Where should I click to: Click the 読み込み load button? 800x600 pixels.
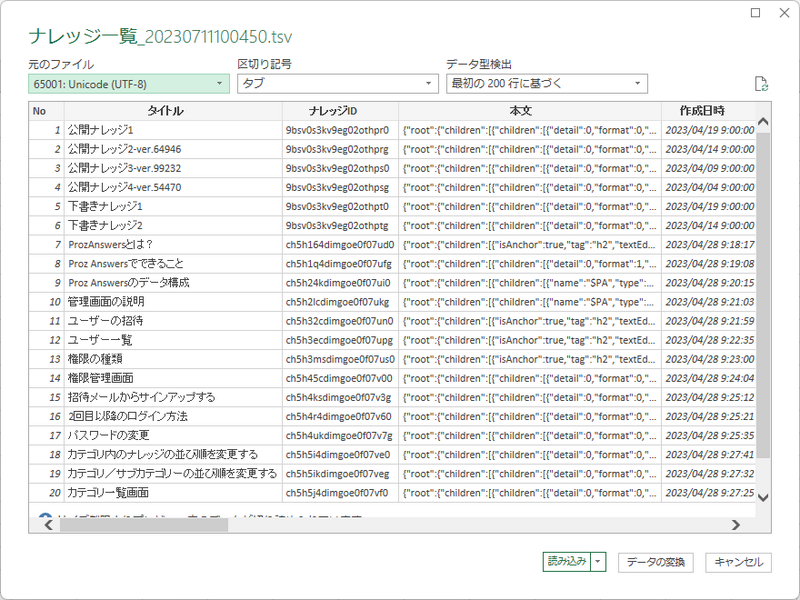567,562
